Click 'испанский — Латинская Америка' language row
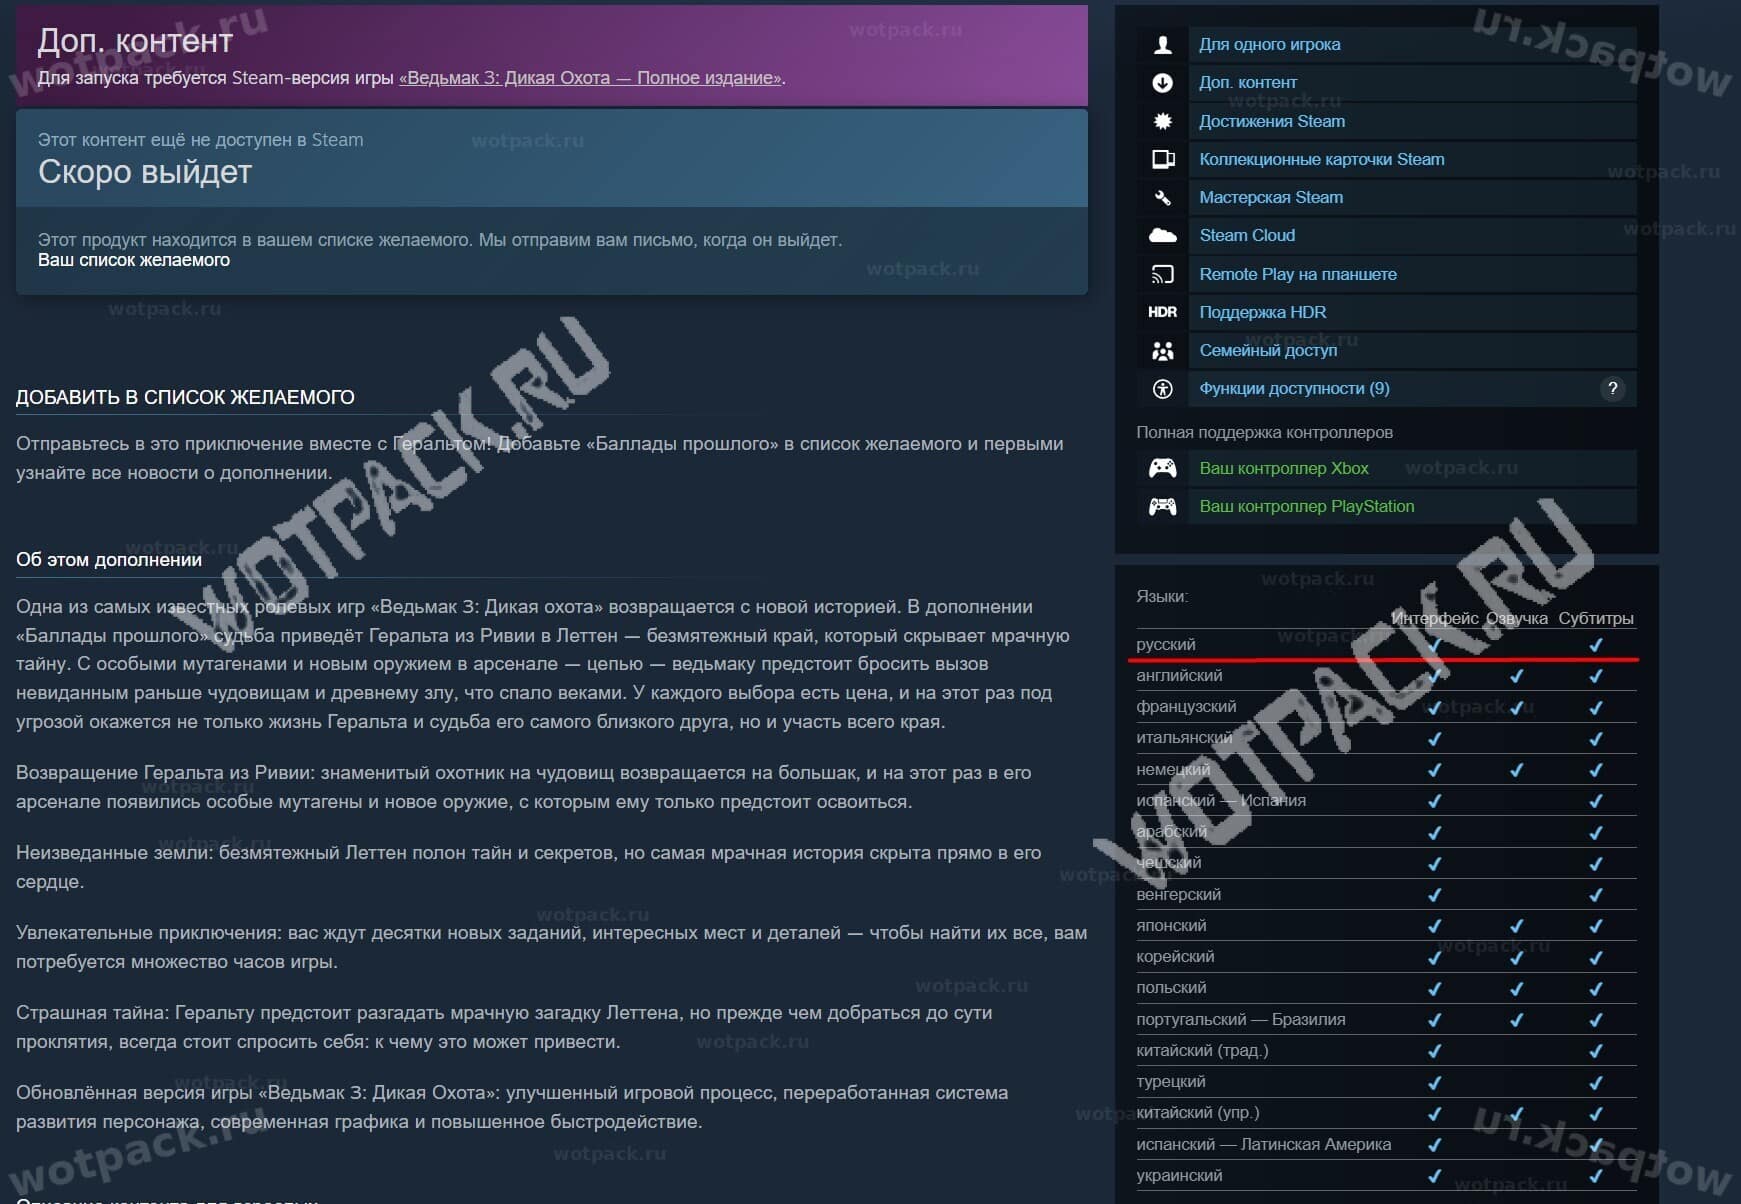 1386,1144
